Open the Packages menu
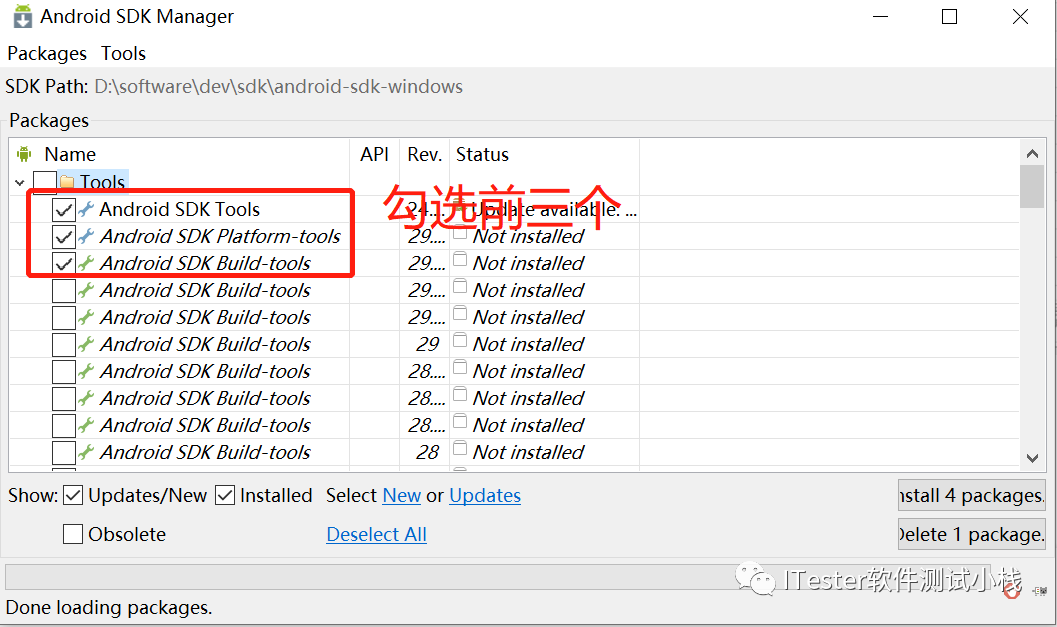1057x627 pixels. 47,53
